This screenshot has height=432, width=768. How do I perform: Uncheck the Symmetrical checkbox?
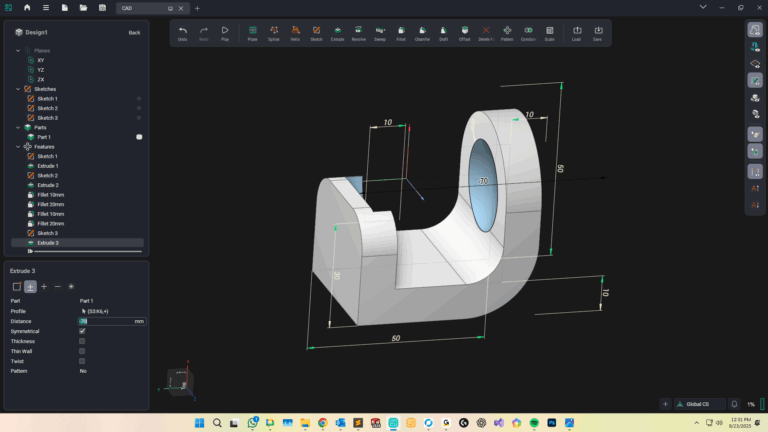[82, 331]
